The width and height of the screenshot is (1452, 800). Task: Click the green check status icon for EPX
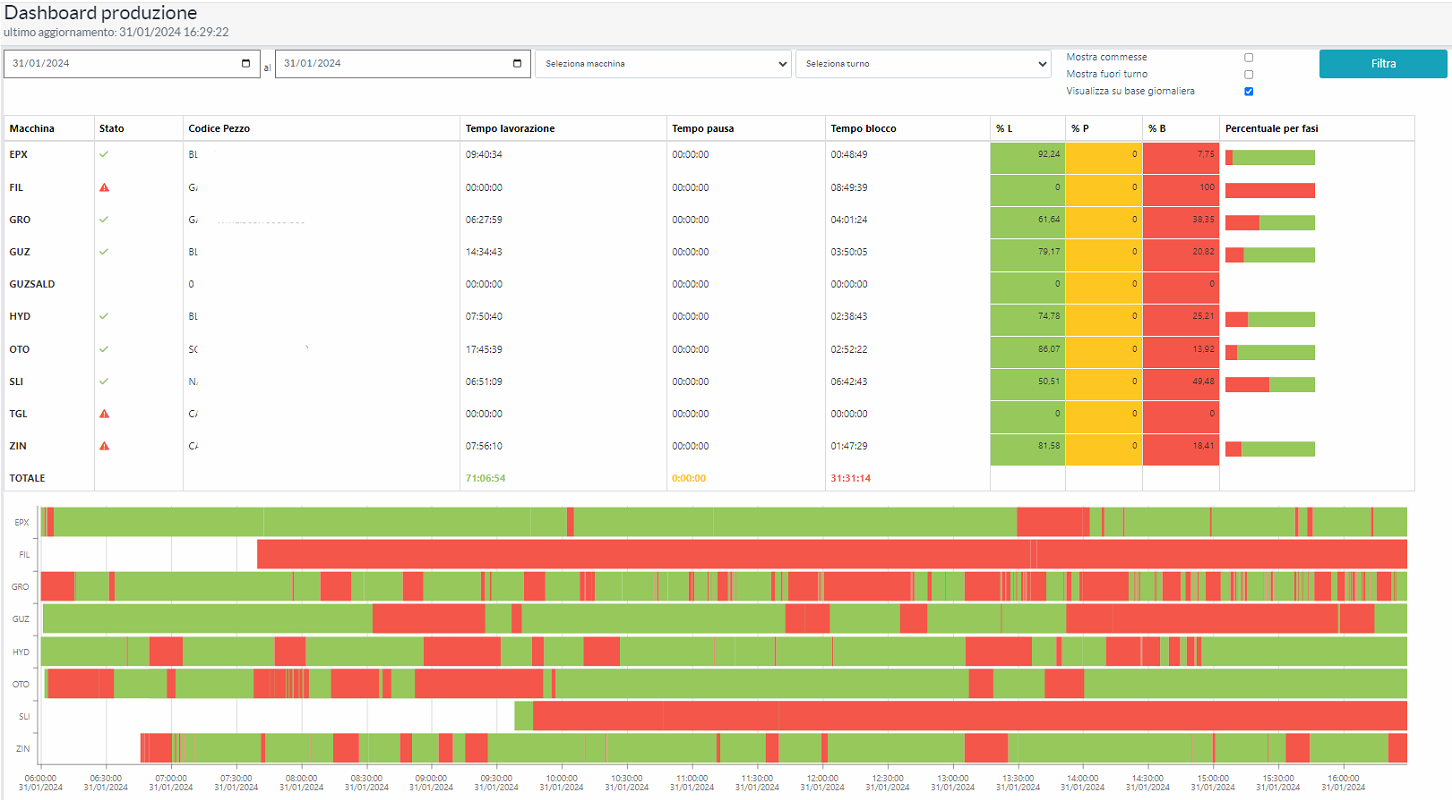pyautogui.click(x=104, y=155)
